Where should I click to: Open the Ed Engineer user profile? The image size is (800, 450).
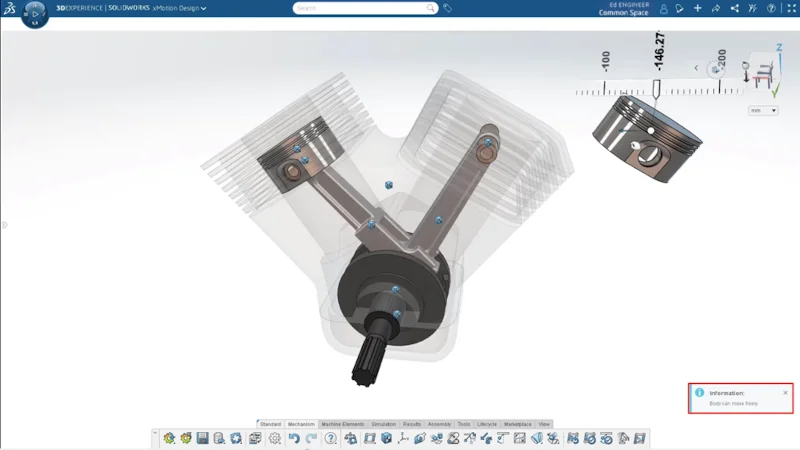[x=663, y=9]
